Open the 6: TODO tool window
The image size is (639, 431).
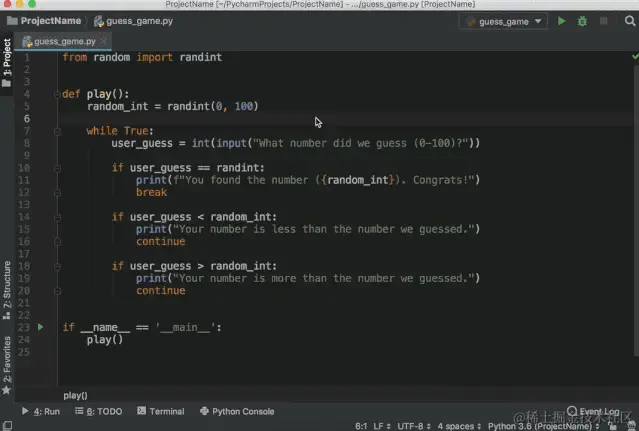(x=99, y=411)
